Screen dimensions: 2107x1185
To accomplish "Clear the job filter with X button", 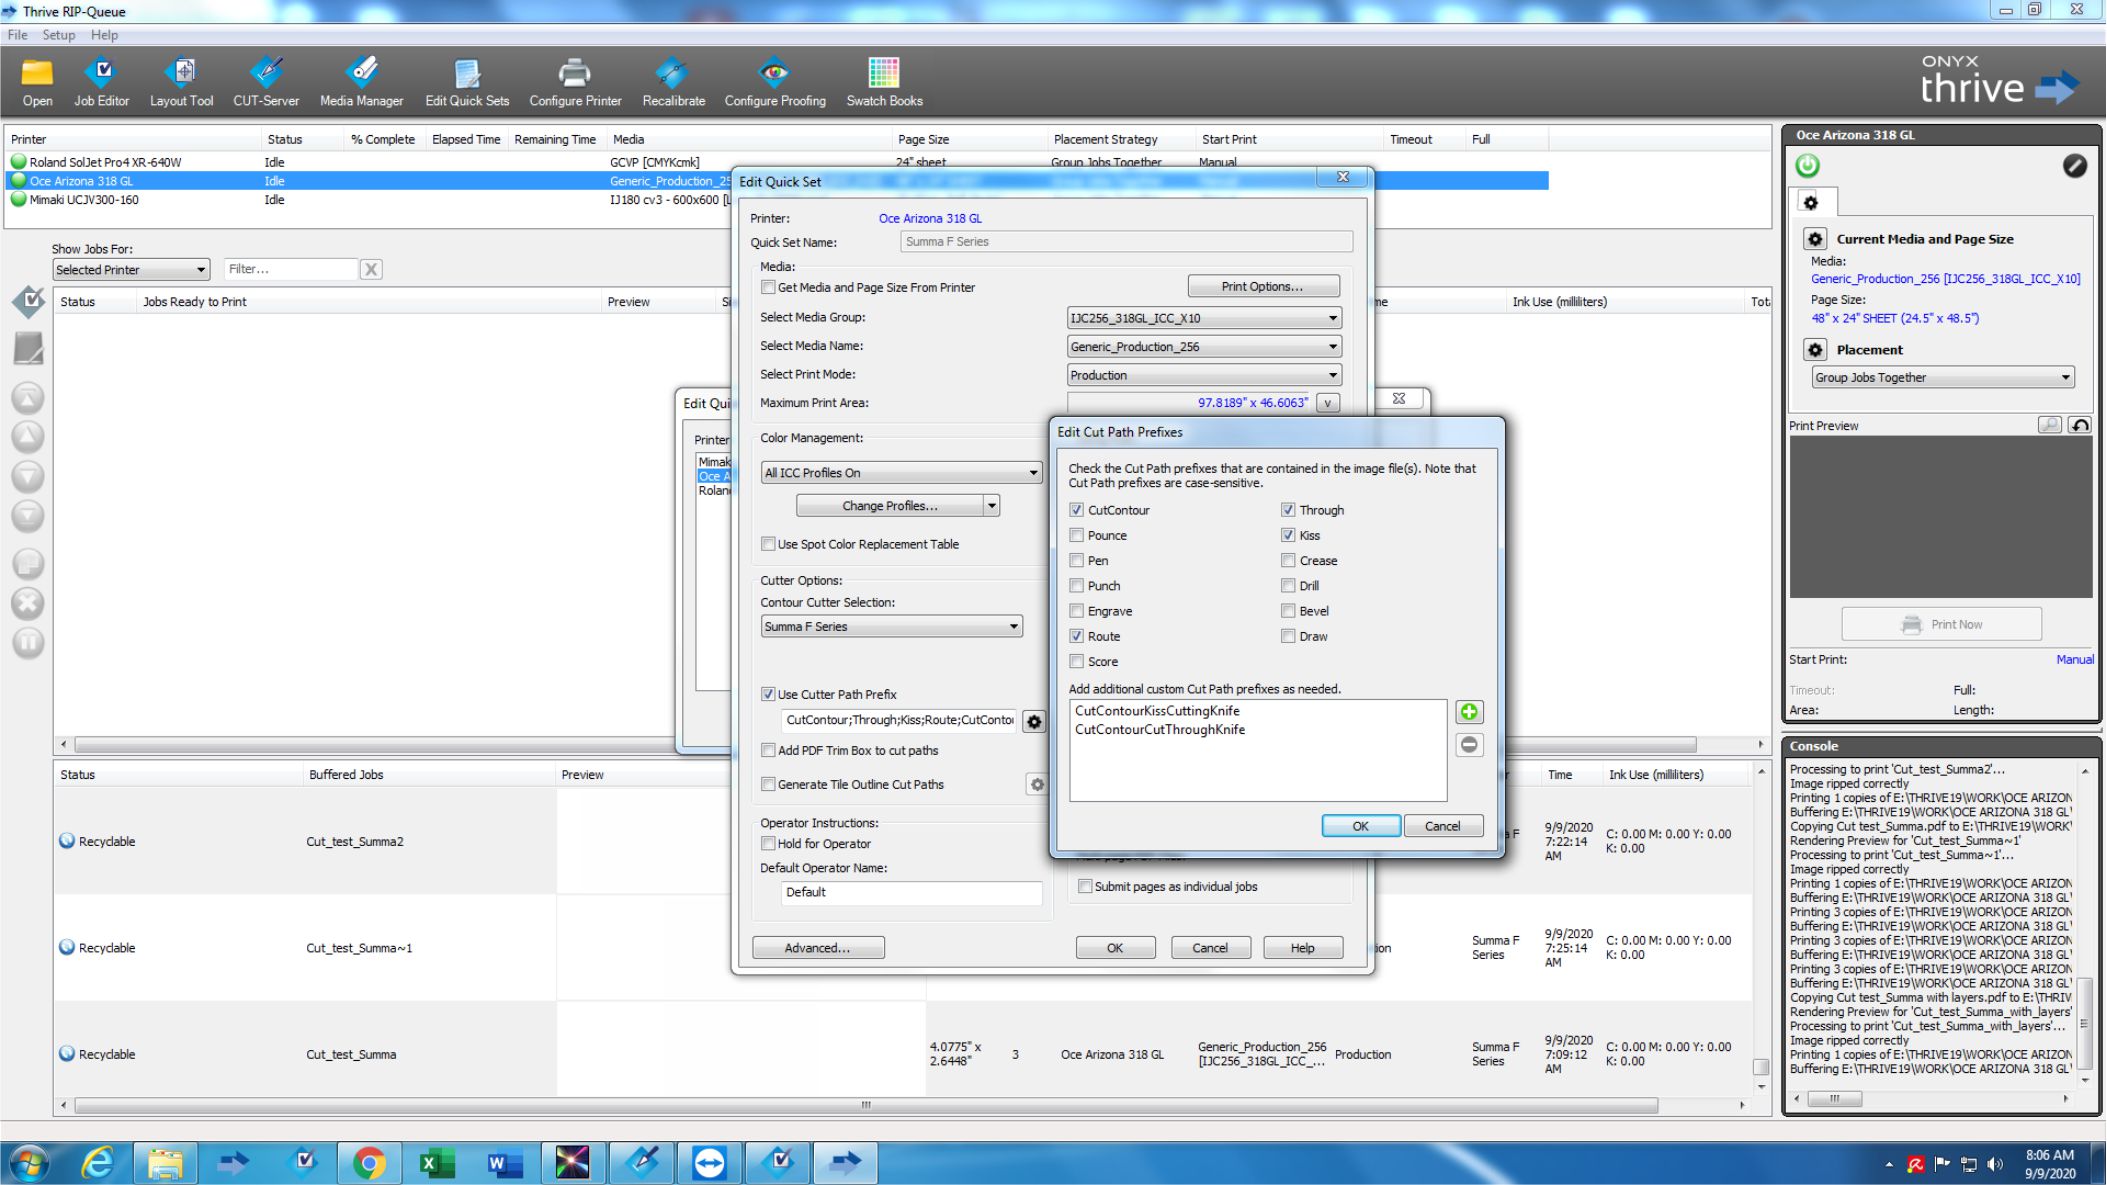I will click(x=371, y=269).
